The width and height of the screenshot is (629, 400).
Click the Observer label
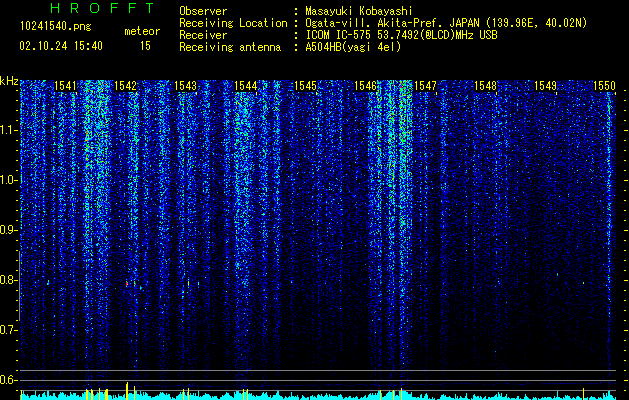click(x=203, y=11)
